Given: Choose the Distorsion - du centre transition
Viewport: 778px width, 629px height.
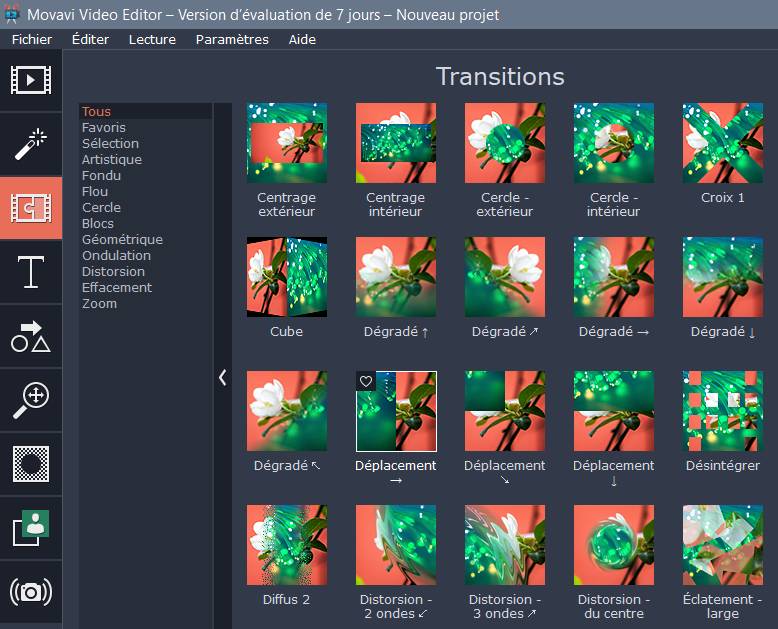Looking at the screenshot, I should click(614, 545).
